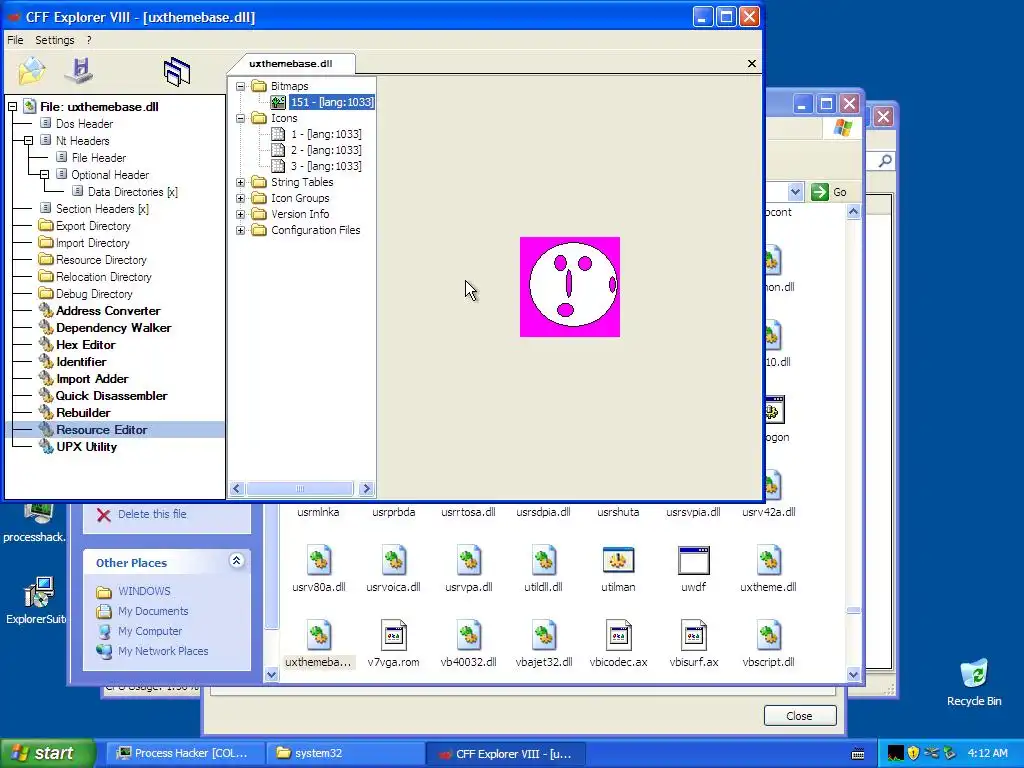
Task: Select the File Header node
Action: point(99,158)
